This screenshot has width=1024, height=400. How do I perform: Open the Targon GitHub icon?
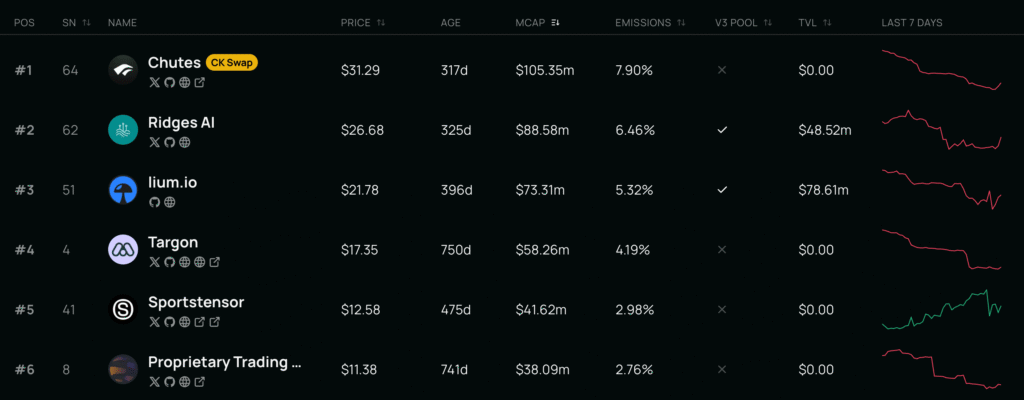point(169,262)
